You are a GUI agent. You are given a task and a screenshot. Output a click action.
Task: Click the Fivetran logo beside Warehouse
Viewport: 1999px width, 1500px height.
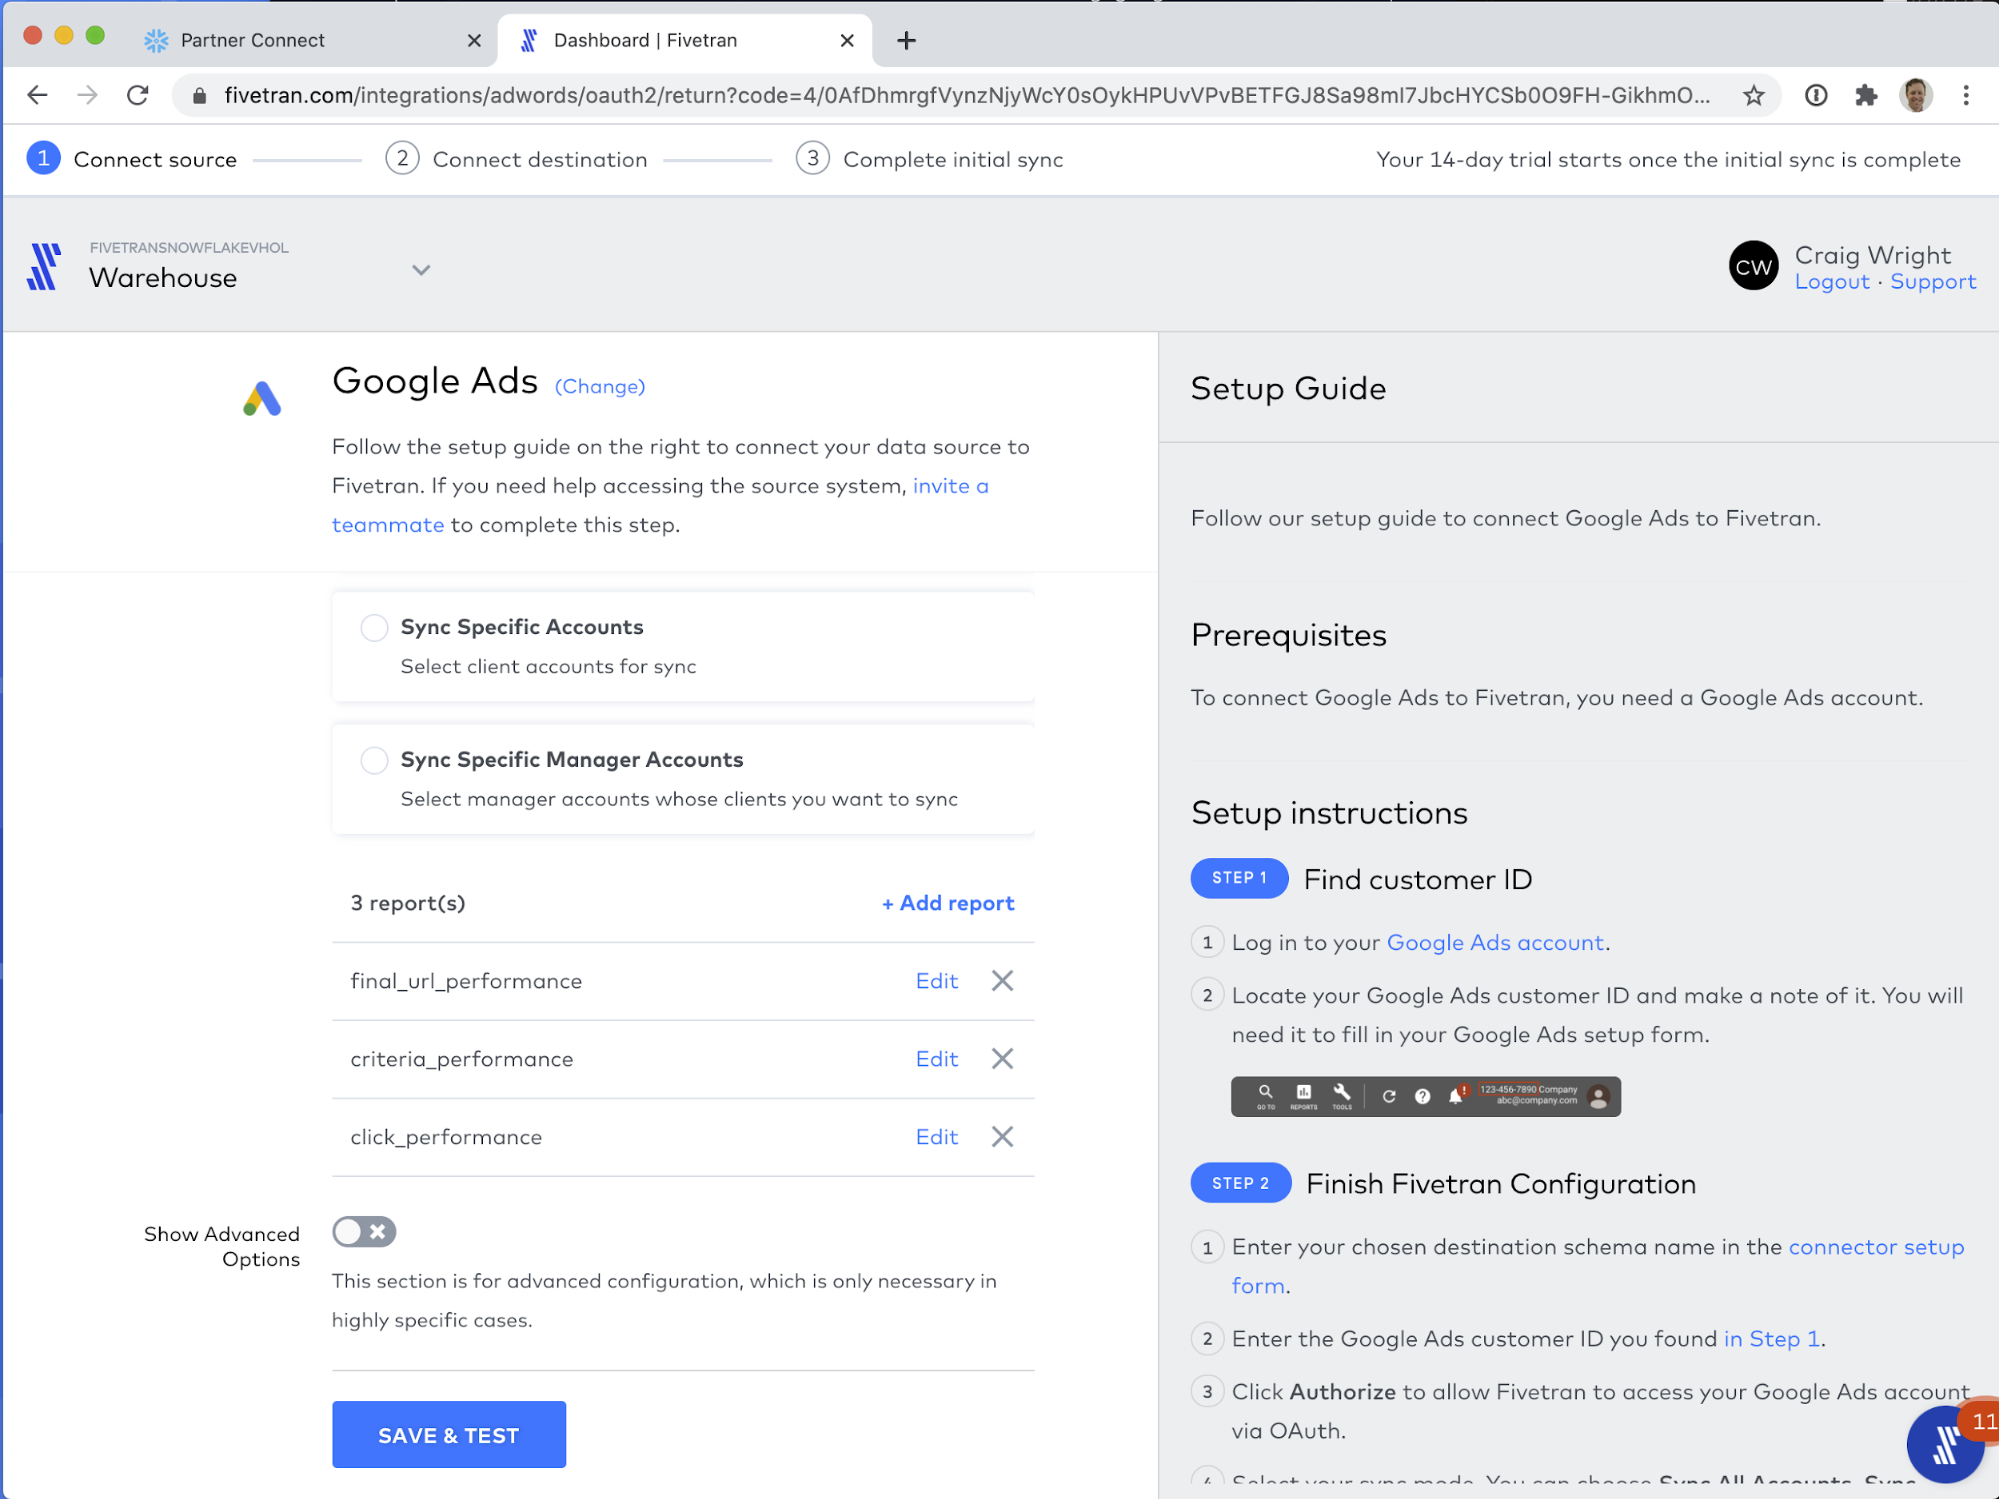(44, 267)
